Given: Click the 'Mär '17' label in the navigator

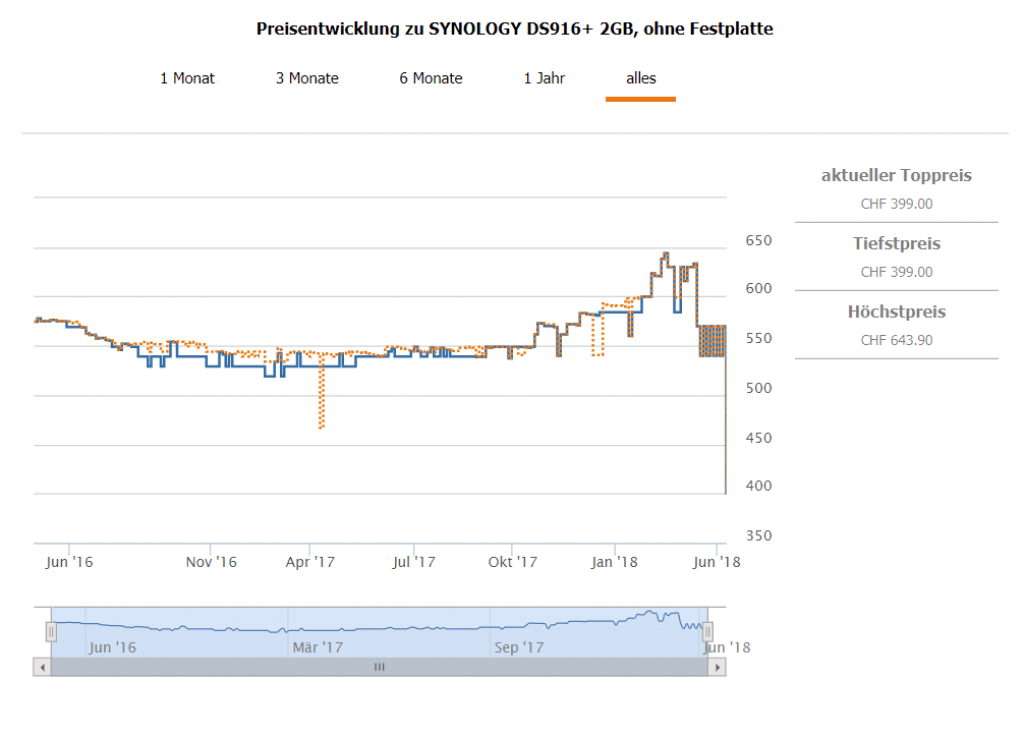Looking at the screenshot, I should coord(317,648).
